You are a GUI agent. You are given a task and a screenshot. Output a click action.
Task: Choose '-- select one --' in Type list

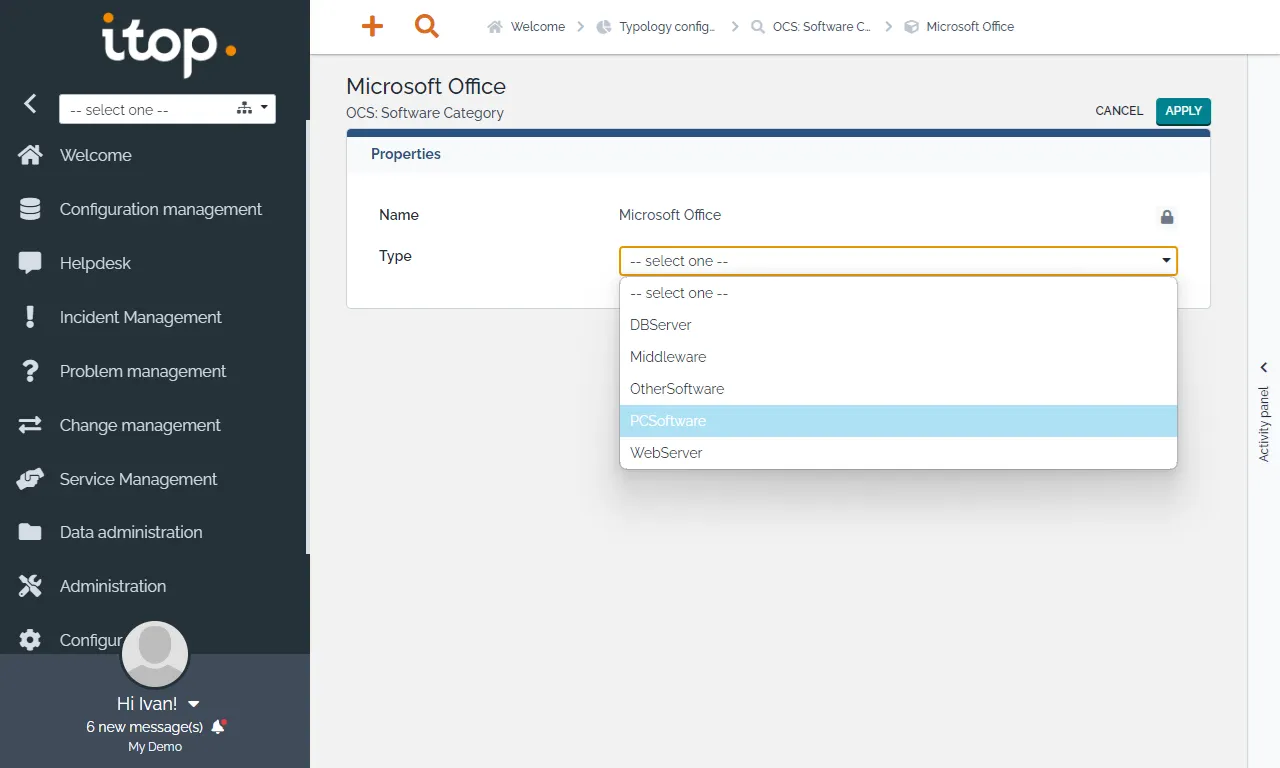pos(898,293)
